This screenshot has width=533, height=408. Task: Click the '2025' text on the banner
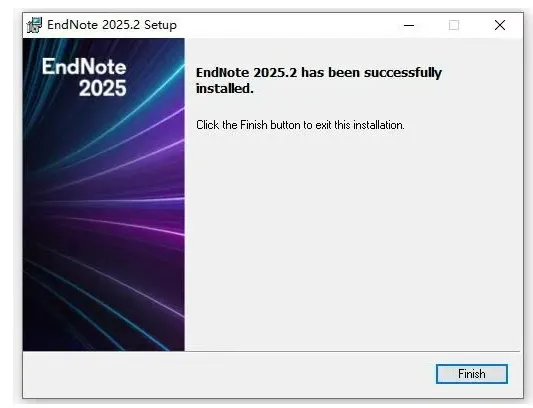tap(103, 88)
